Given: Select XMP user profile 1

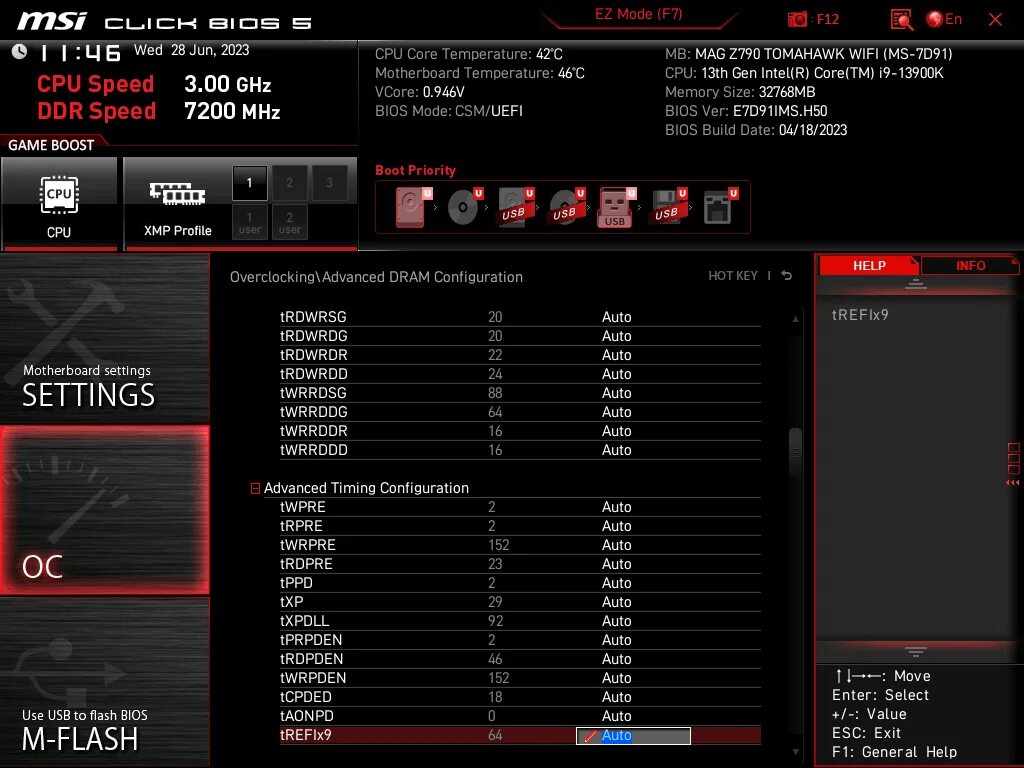Looking at the screenshot, I should pyautogui.click(x=249, y=223).
